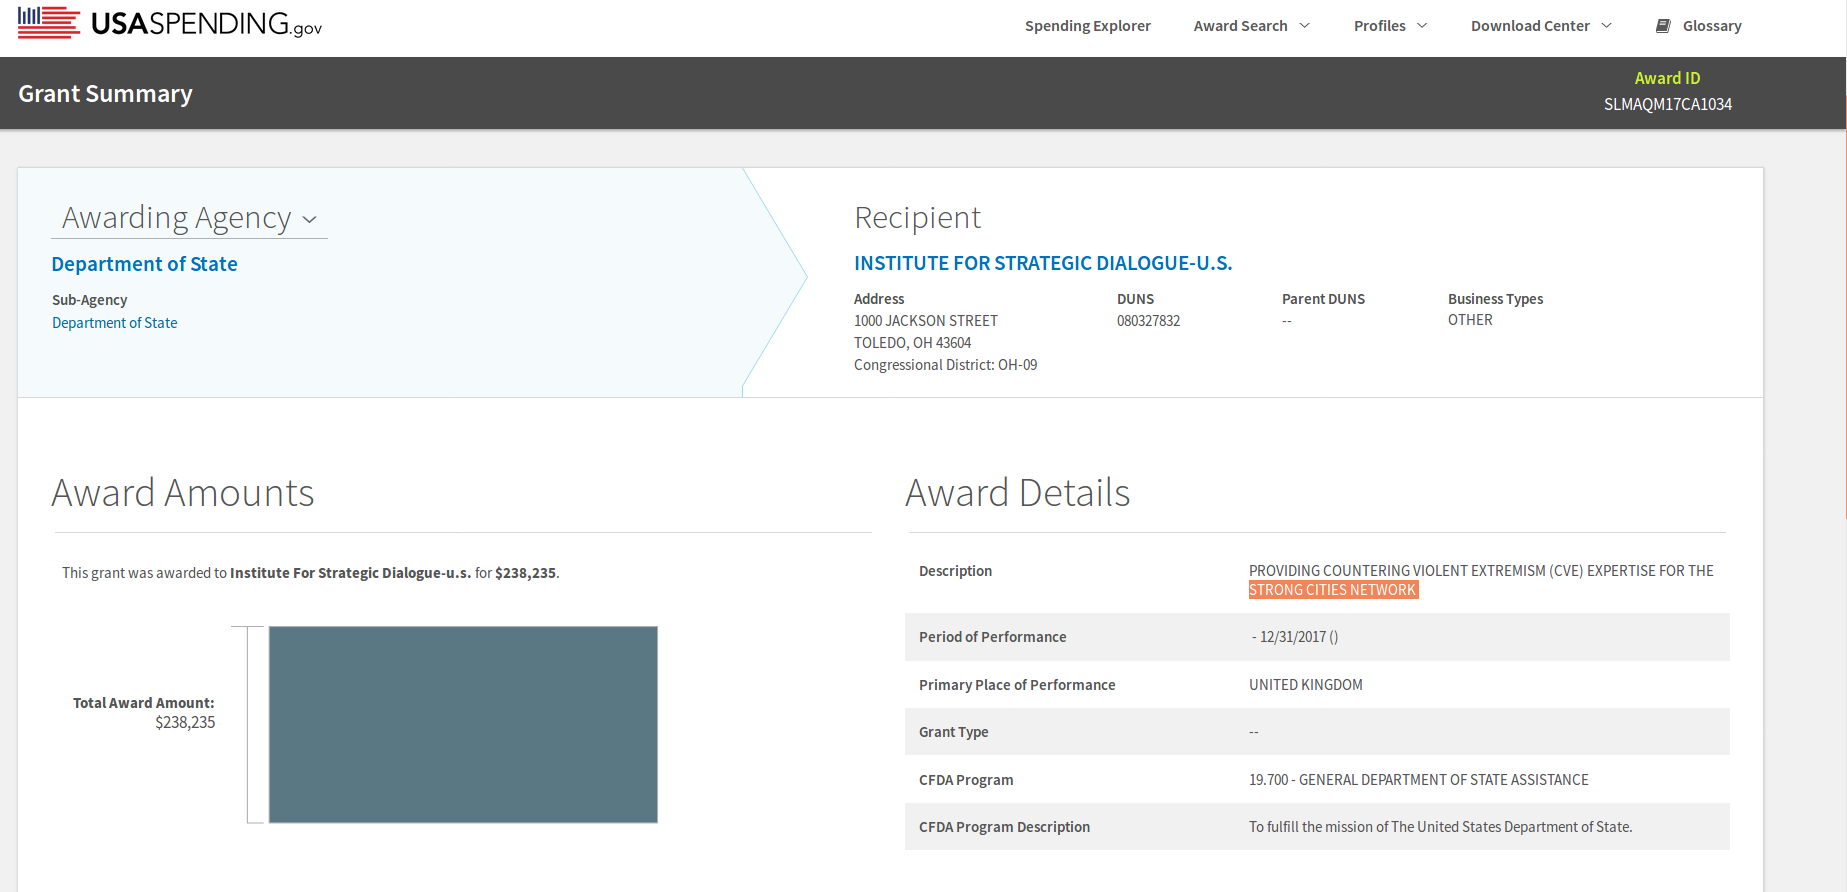The width and height of the screenshot is (1847, 892).
Task: Open the Glossary book icon
Action: click(1663, 26)
